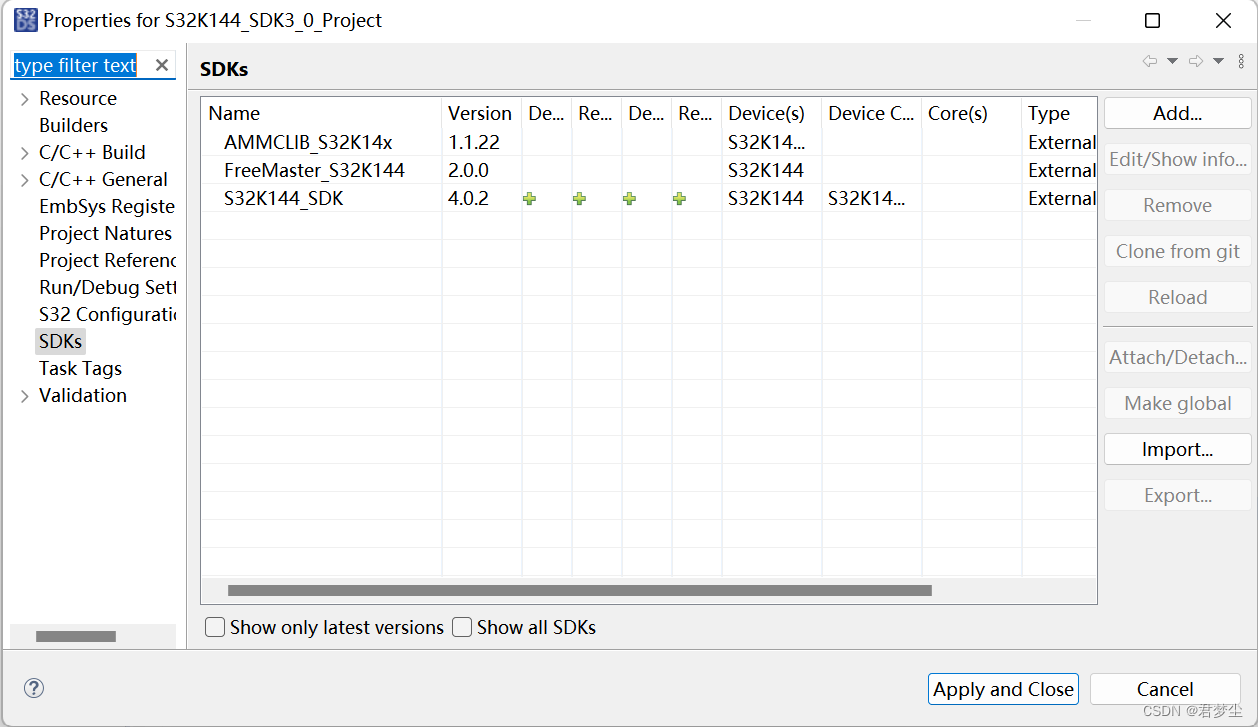Screen dimensions: 1258x727
Task: Click the Apply and Close button
Action: [x=1003, y=689]
